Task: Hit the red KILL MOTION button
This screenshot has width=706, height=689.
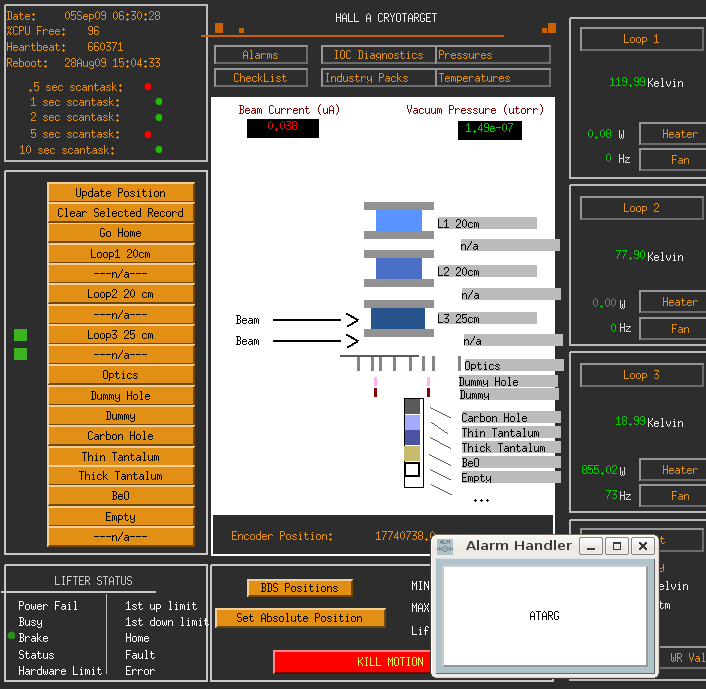Action: 352,662
